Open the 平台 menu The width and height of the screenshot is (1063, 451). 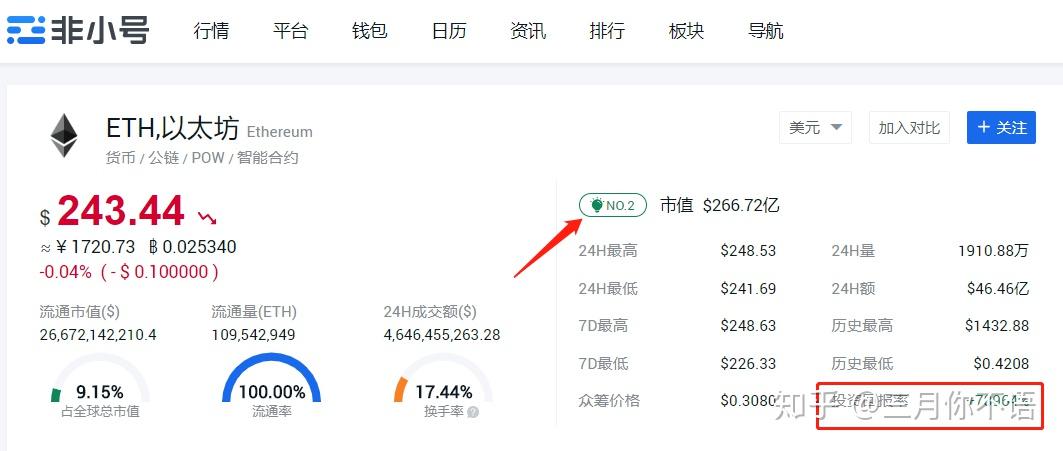(x=290, y=31)
